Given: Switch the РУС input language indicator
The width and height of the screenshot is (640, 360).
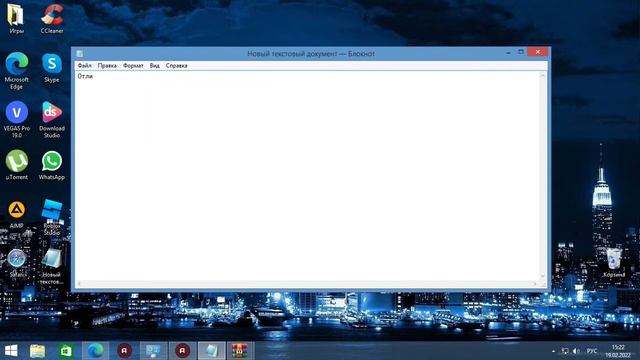Looking at the screenshot, I should coord(591,351).
